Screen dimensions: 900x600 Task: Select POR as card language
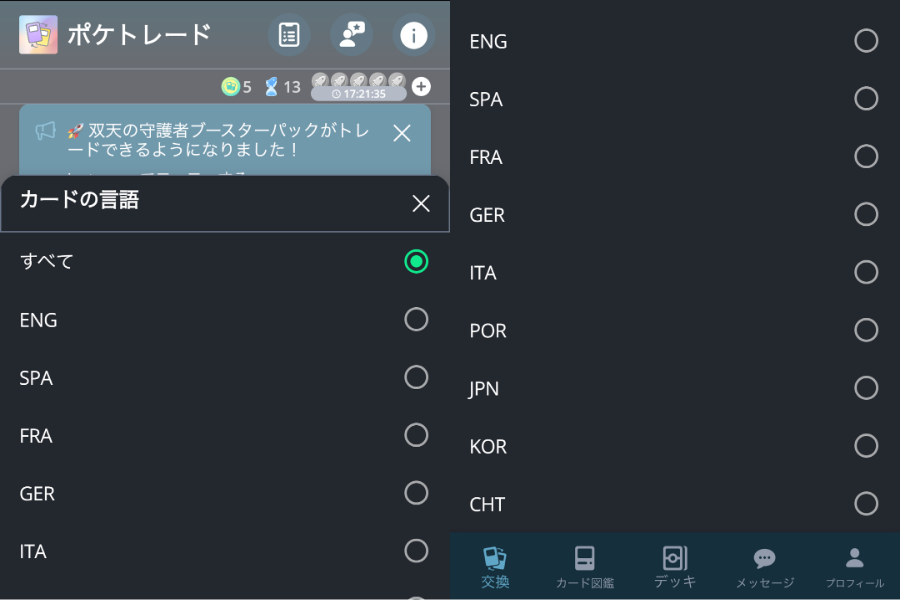pyautogui.click(x=866, y=330)
